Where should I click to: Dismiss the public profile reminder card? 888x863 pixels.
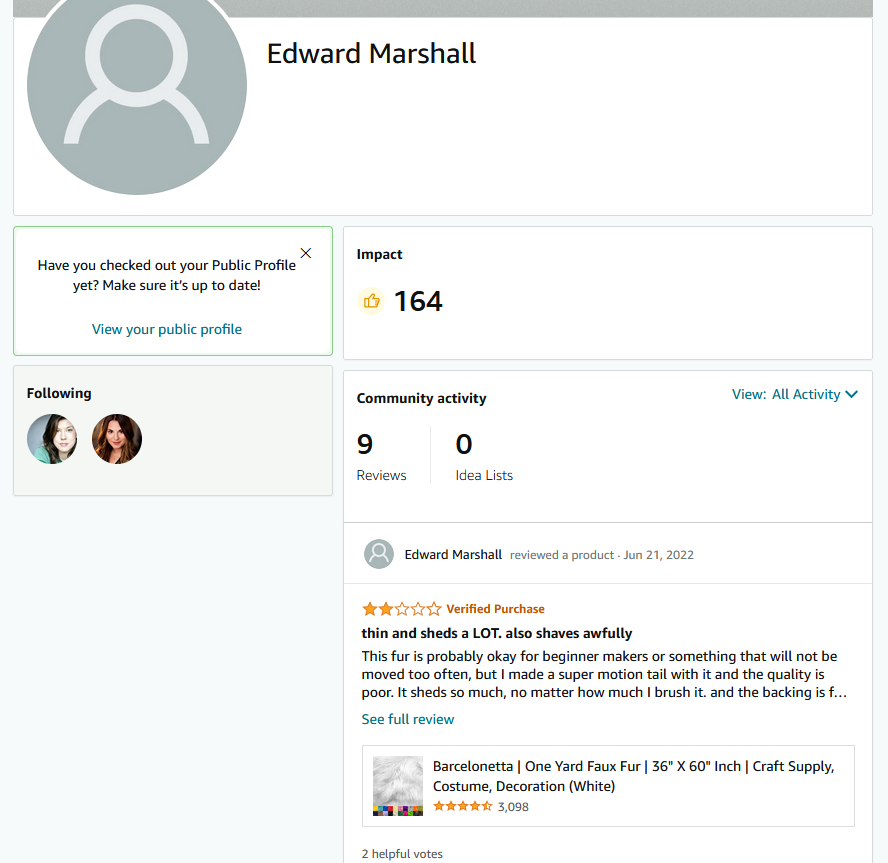[x=306, y=253]
